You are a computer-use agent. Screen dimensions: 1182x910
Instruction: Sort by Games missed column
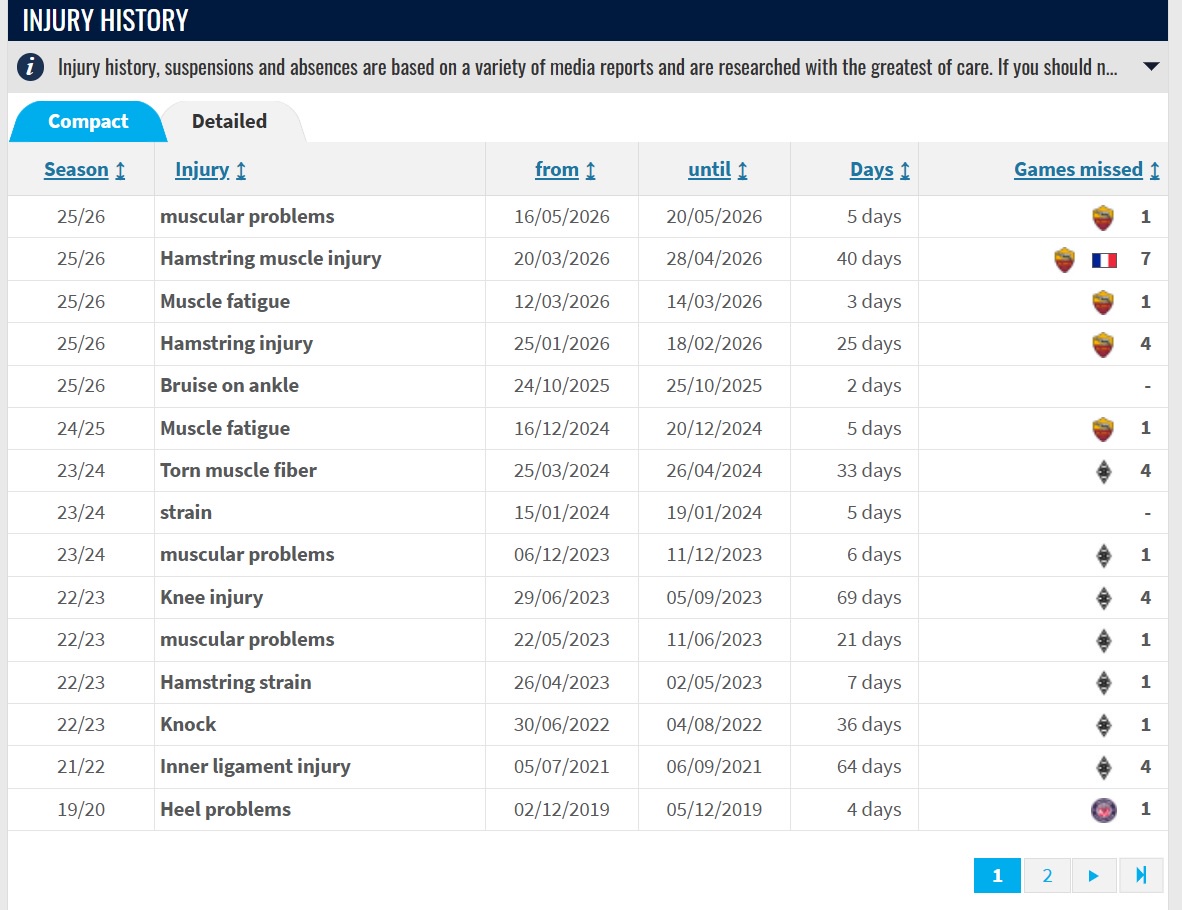[x=1086, y=170]
